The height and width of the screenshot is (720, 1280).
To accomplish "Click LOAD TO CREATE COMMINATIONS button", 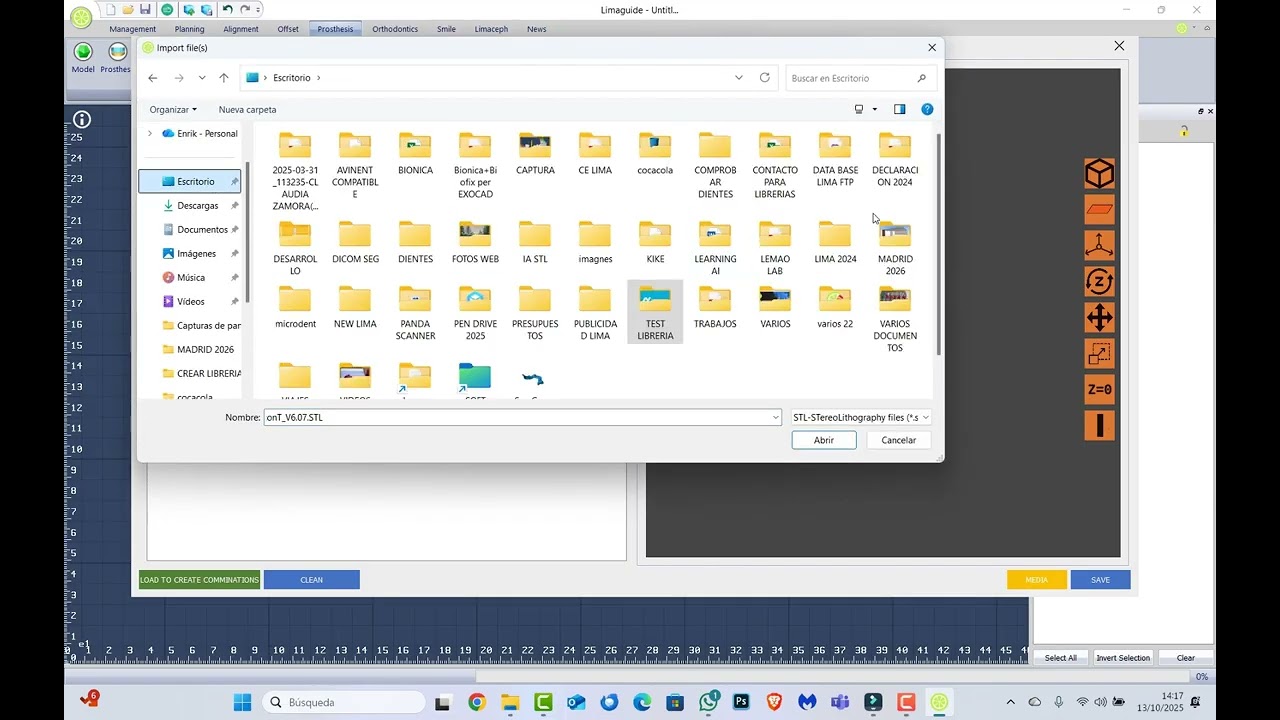I will coord(199,580).
